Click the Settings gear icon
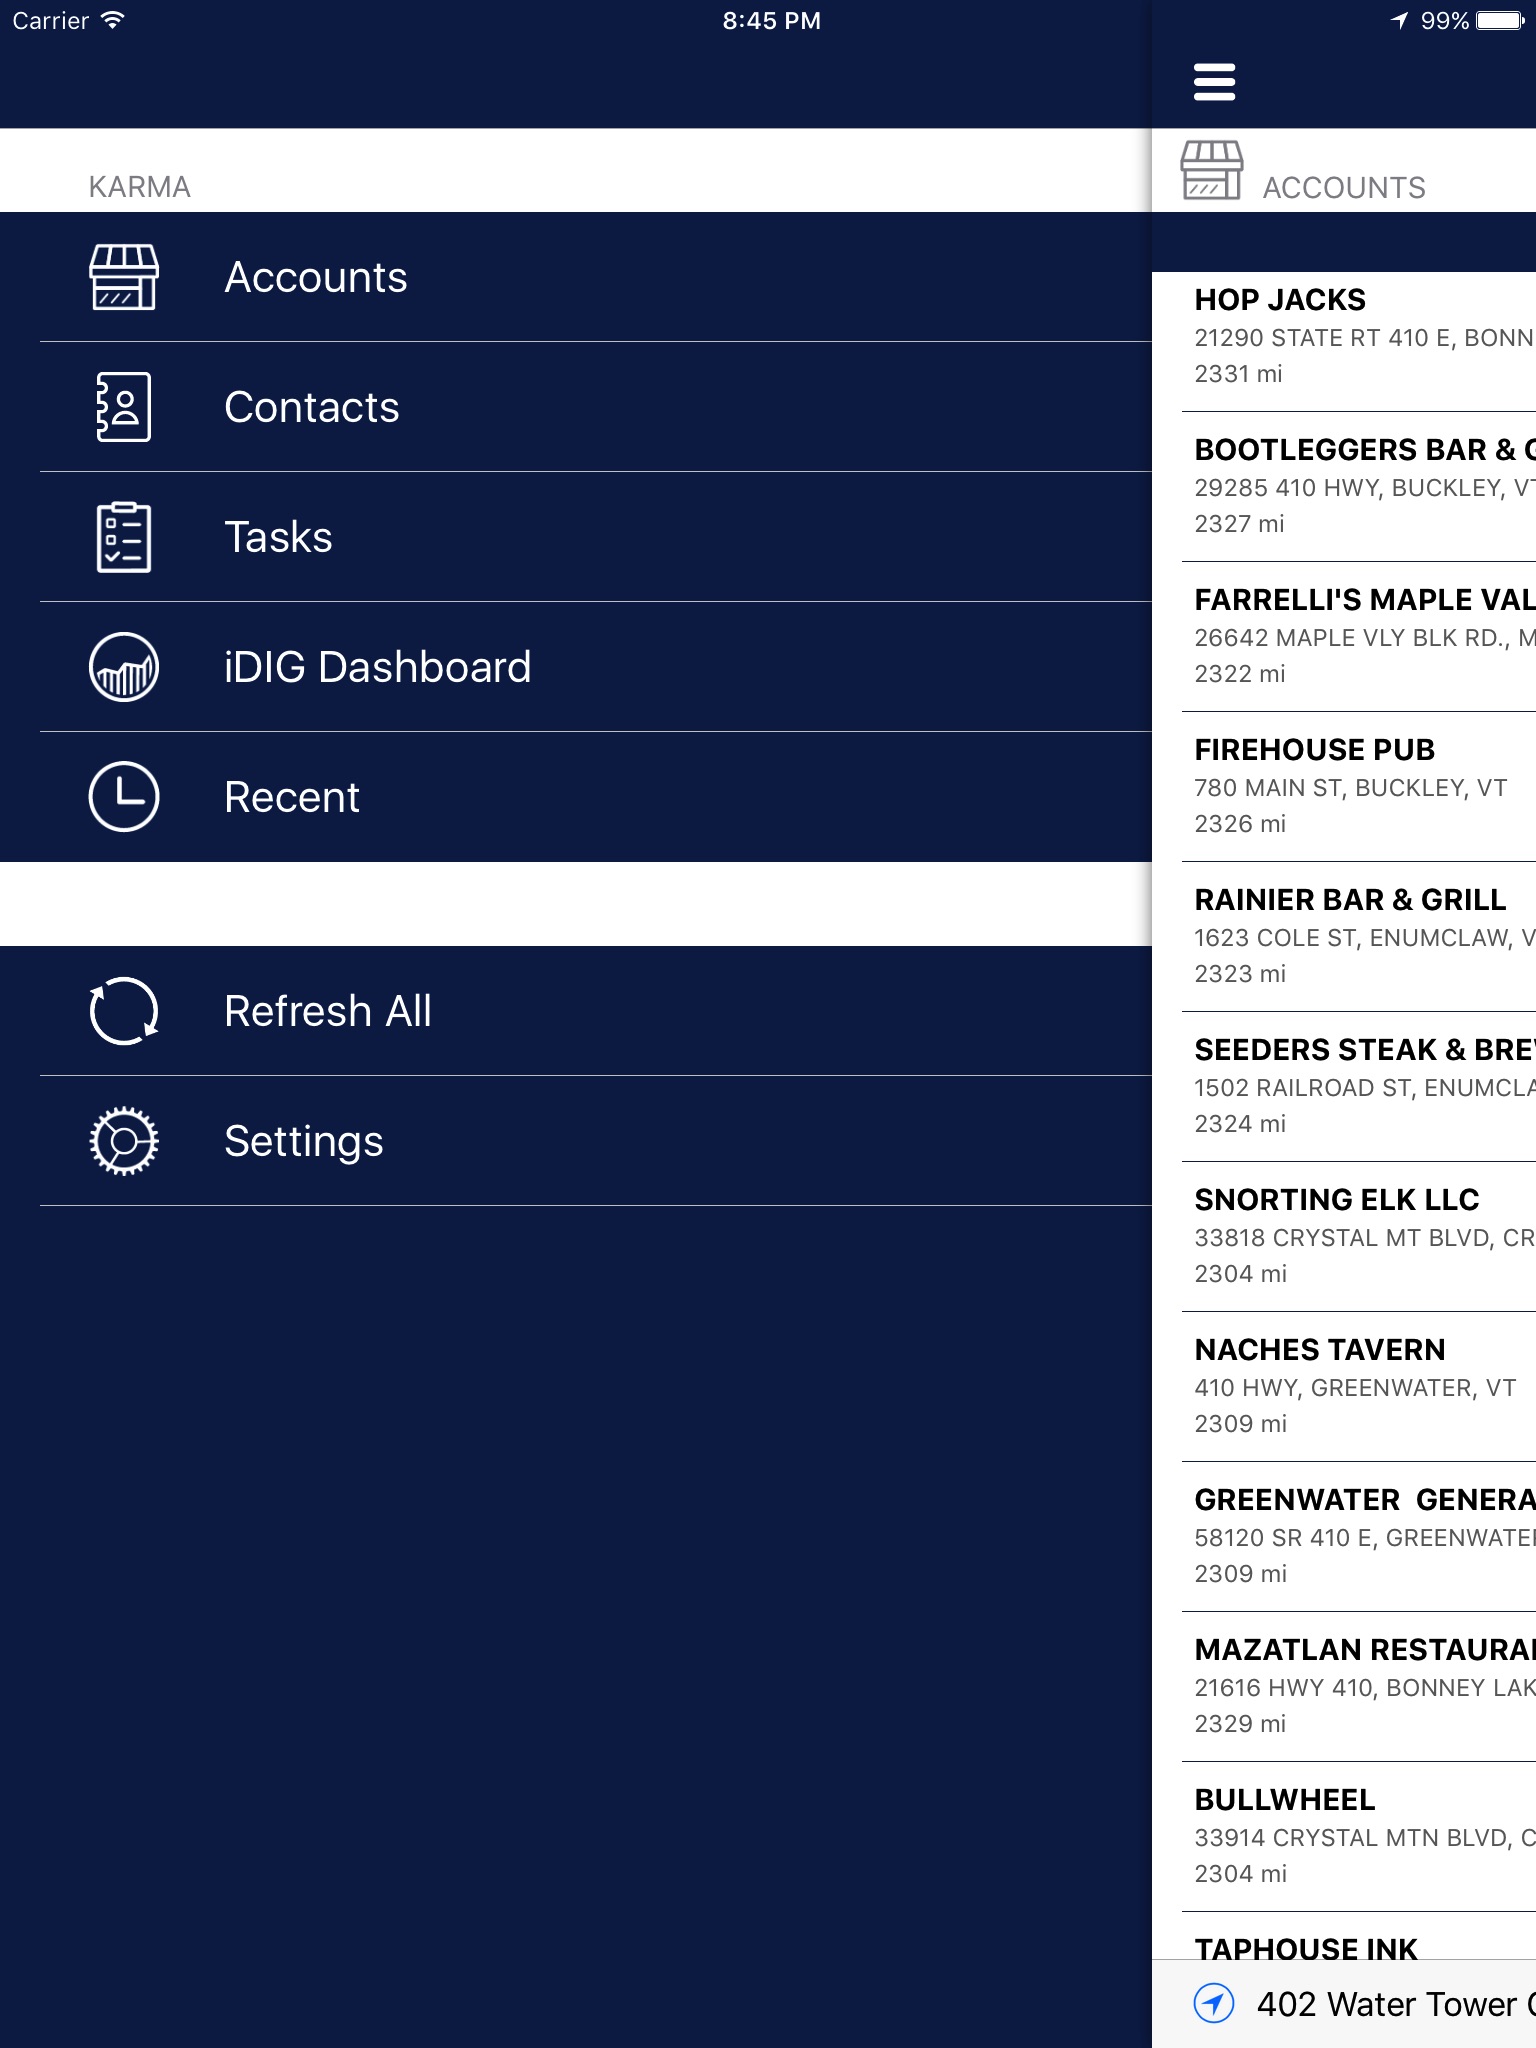 pos(124,1141)
